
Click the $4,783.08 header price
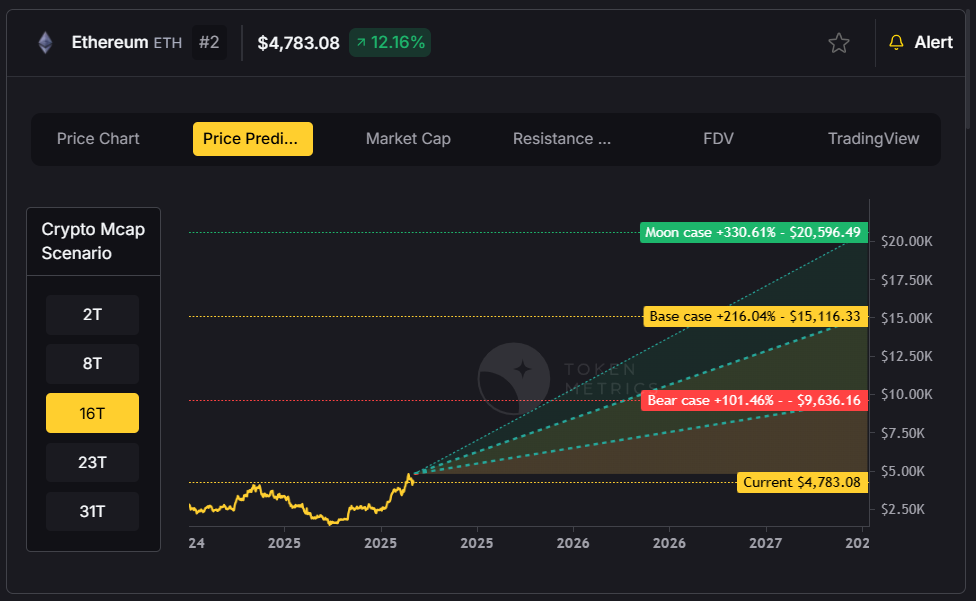[x=299, y=43]
